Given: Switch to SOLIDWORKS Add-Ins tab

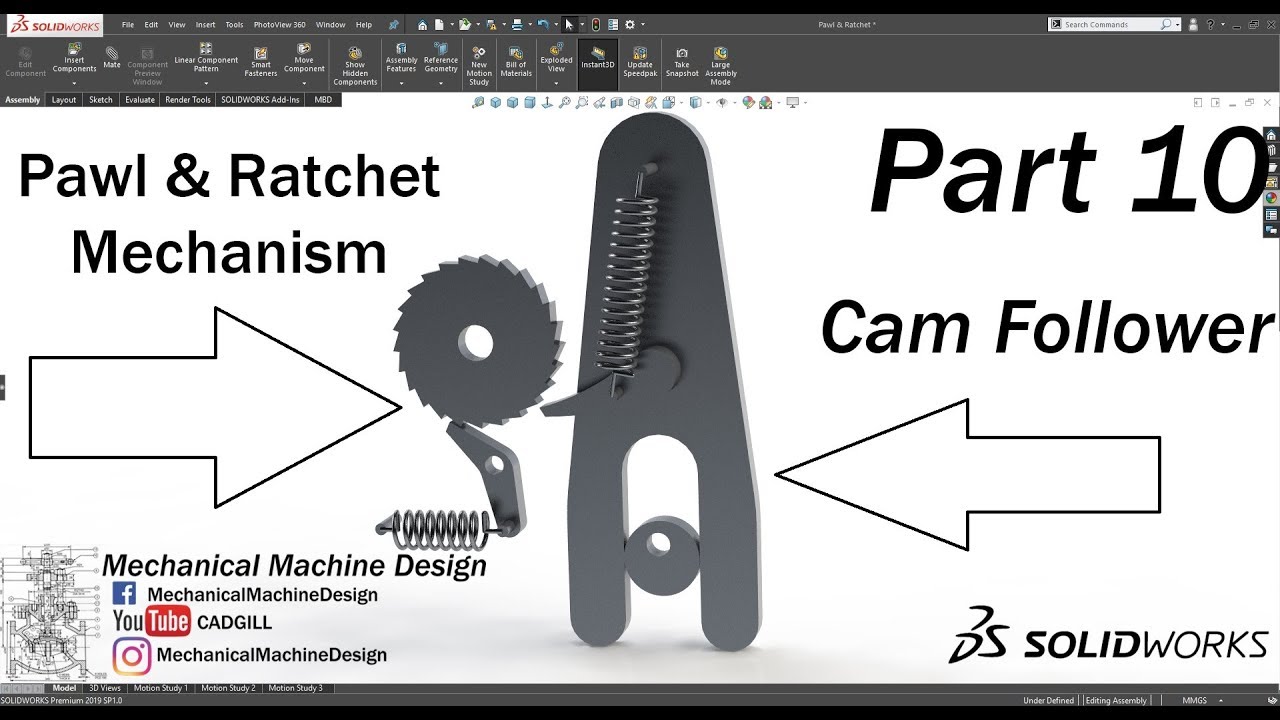Looking at the screenshot, I should (x=260, y=100).
